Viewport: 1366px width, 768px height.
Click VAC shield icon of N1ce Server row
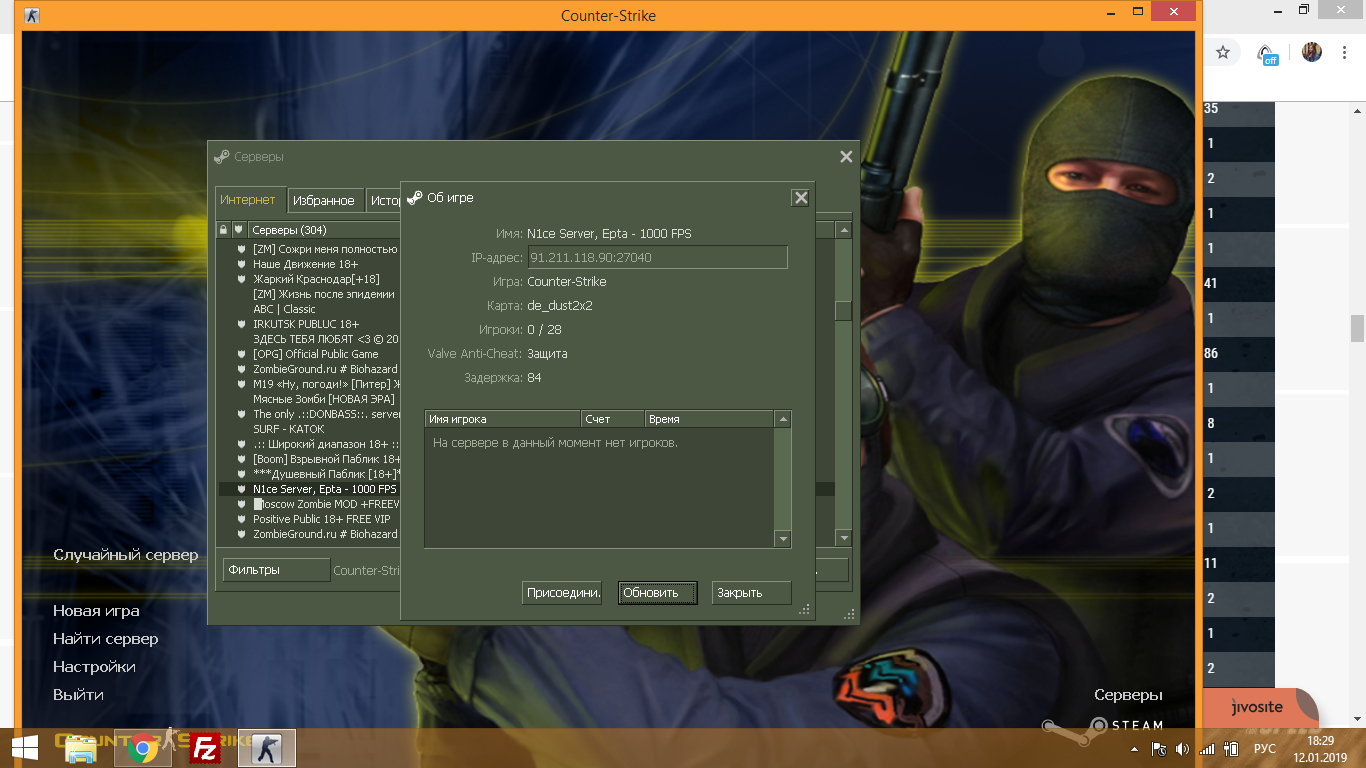[241, 489]
